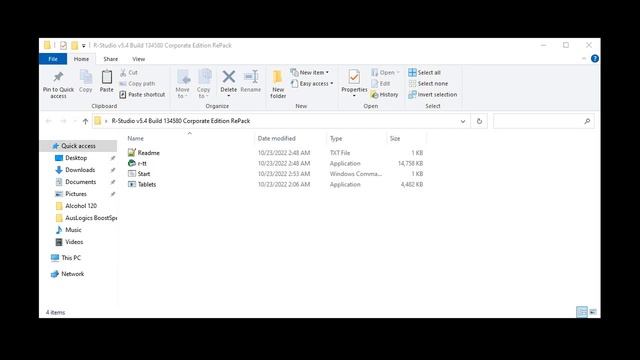Switch to Large icons view
Screen dimensions: 640x360
point(593,312)
